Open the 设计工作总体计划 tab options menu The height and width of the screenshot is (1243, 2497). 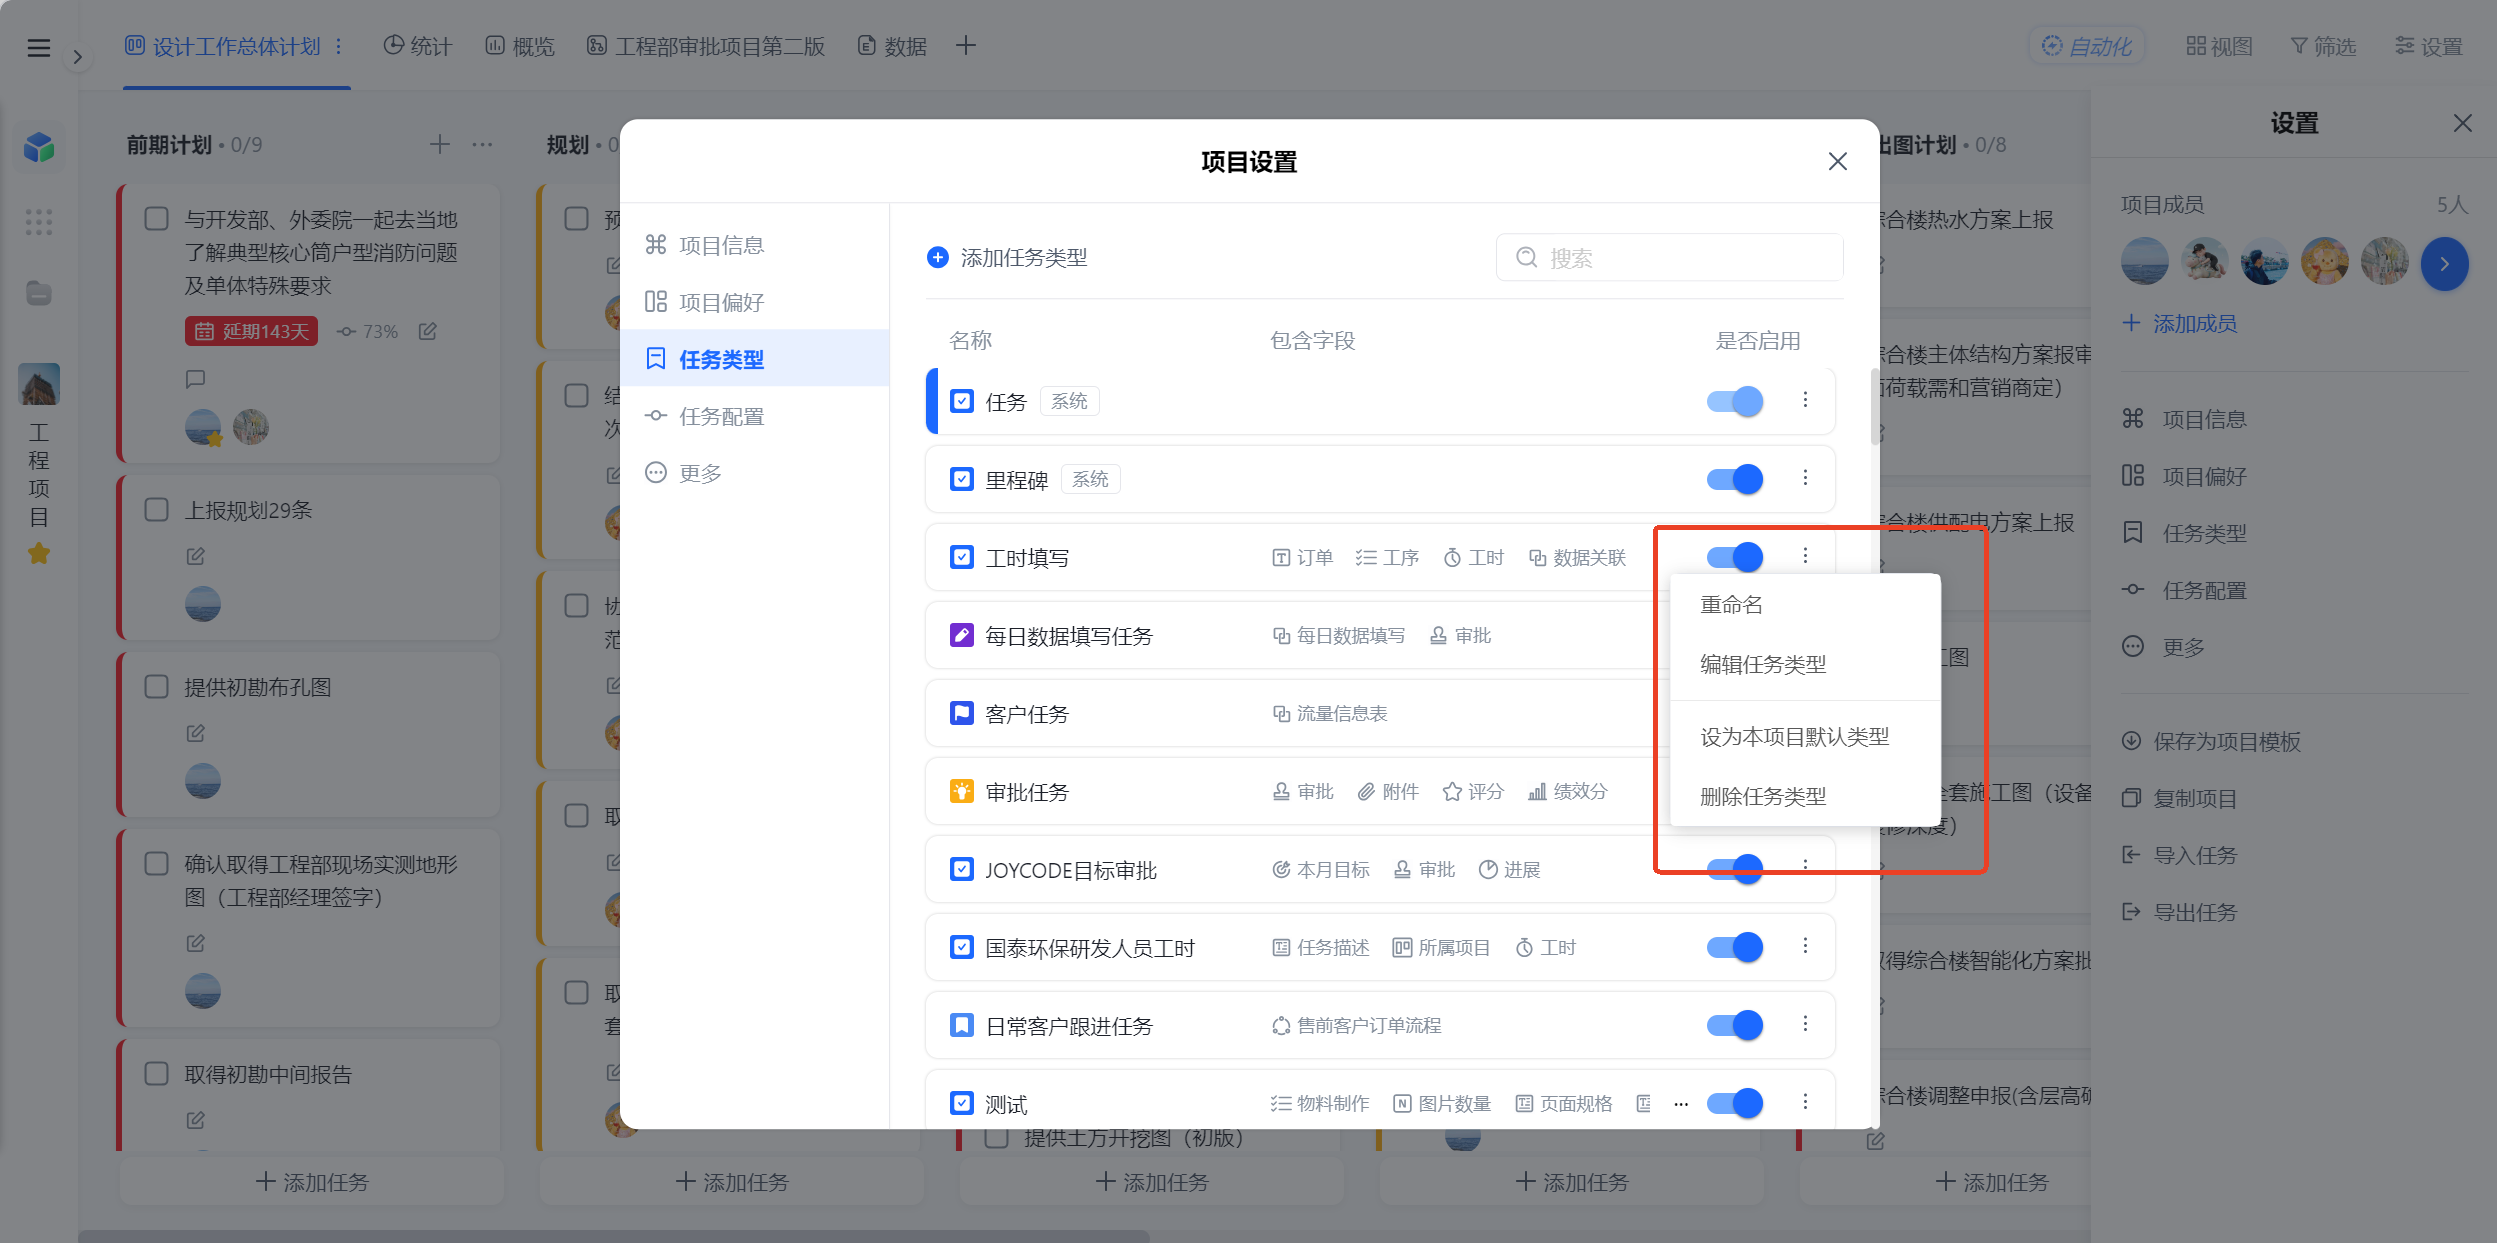point(339,46)
